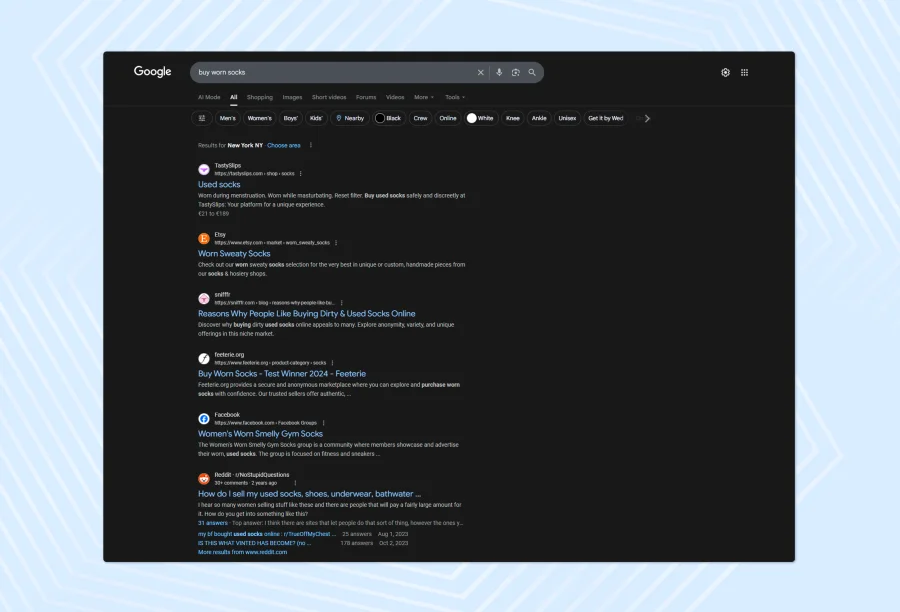The width and height of the screenshot is (900, 612).
Task: Expand the More search types dropdown
Action: pos(423,97)
